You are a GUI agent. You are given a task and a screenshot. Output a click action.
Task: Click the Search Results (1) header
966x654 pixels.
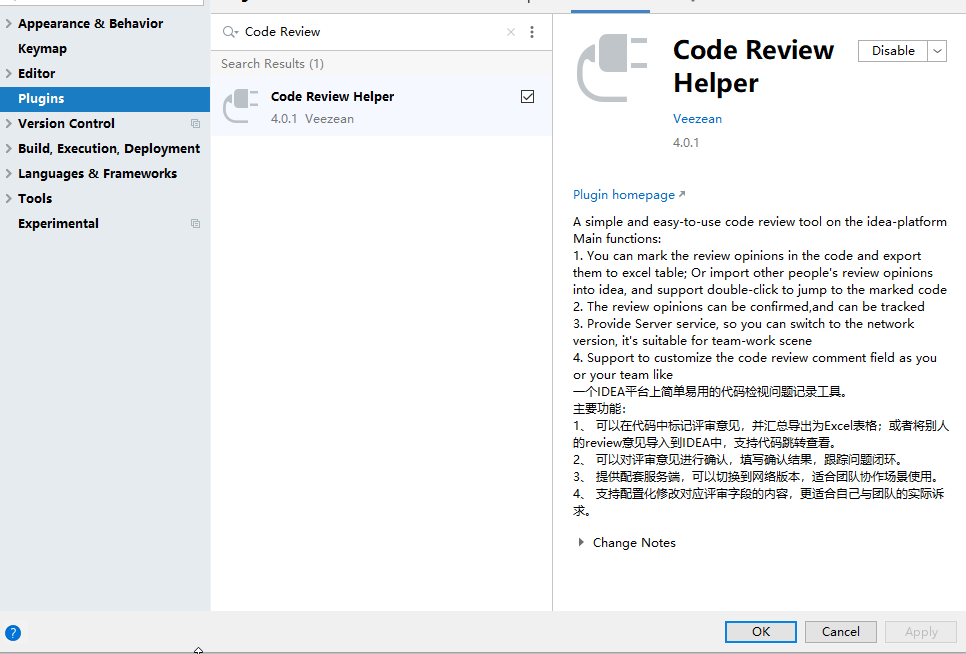pos(272,64)
